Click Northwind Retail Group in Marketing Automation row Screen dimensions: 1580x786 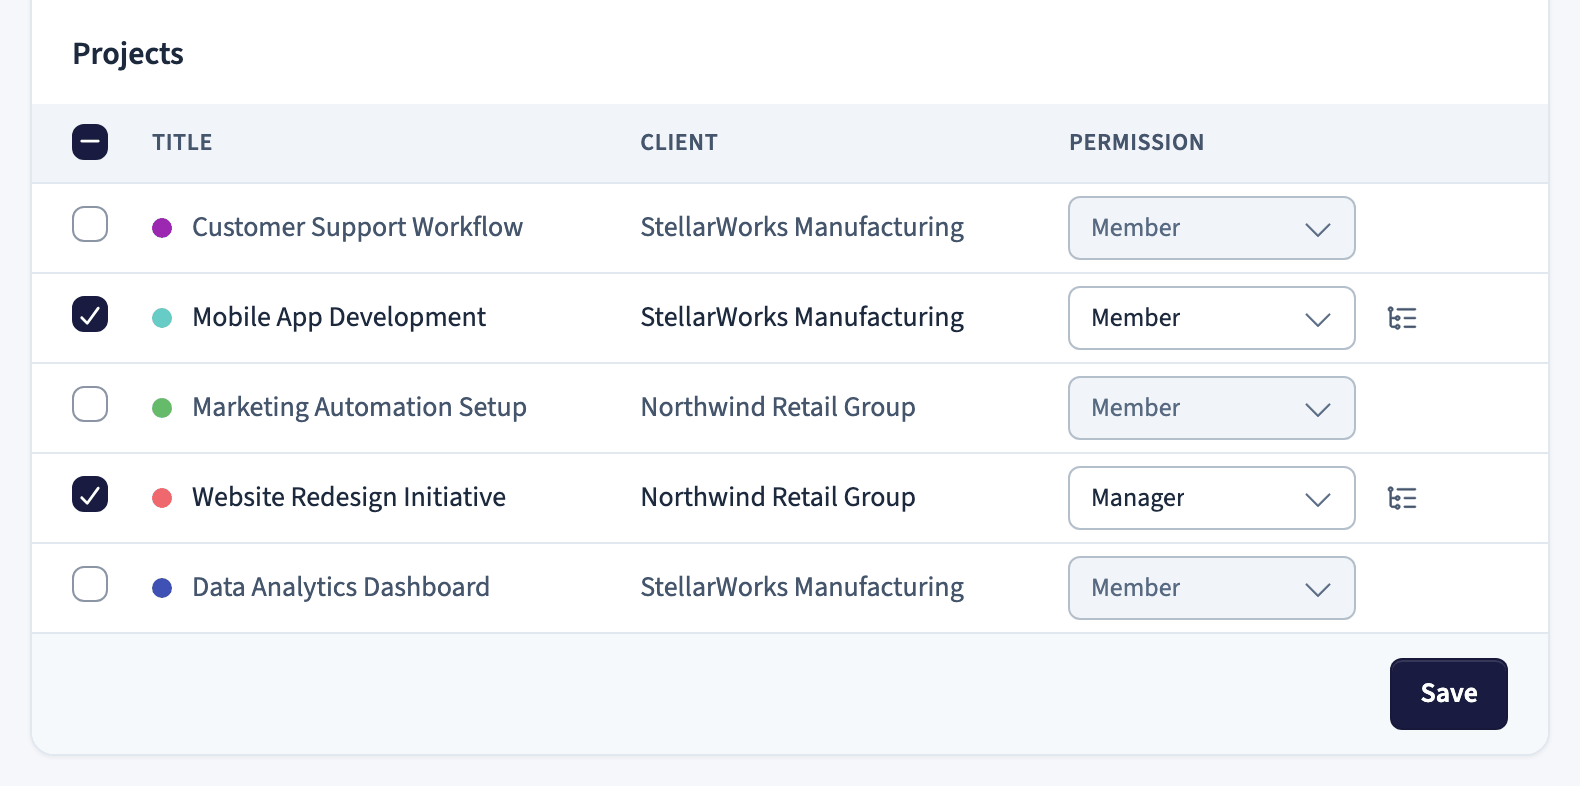point(778,408)
